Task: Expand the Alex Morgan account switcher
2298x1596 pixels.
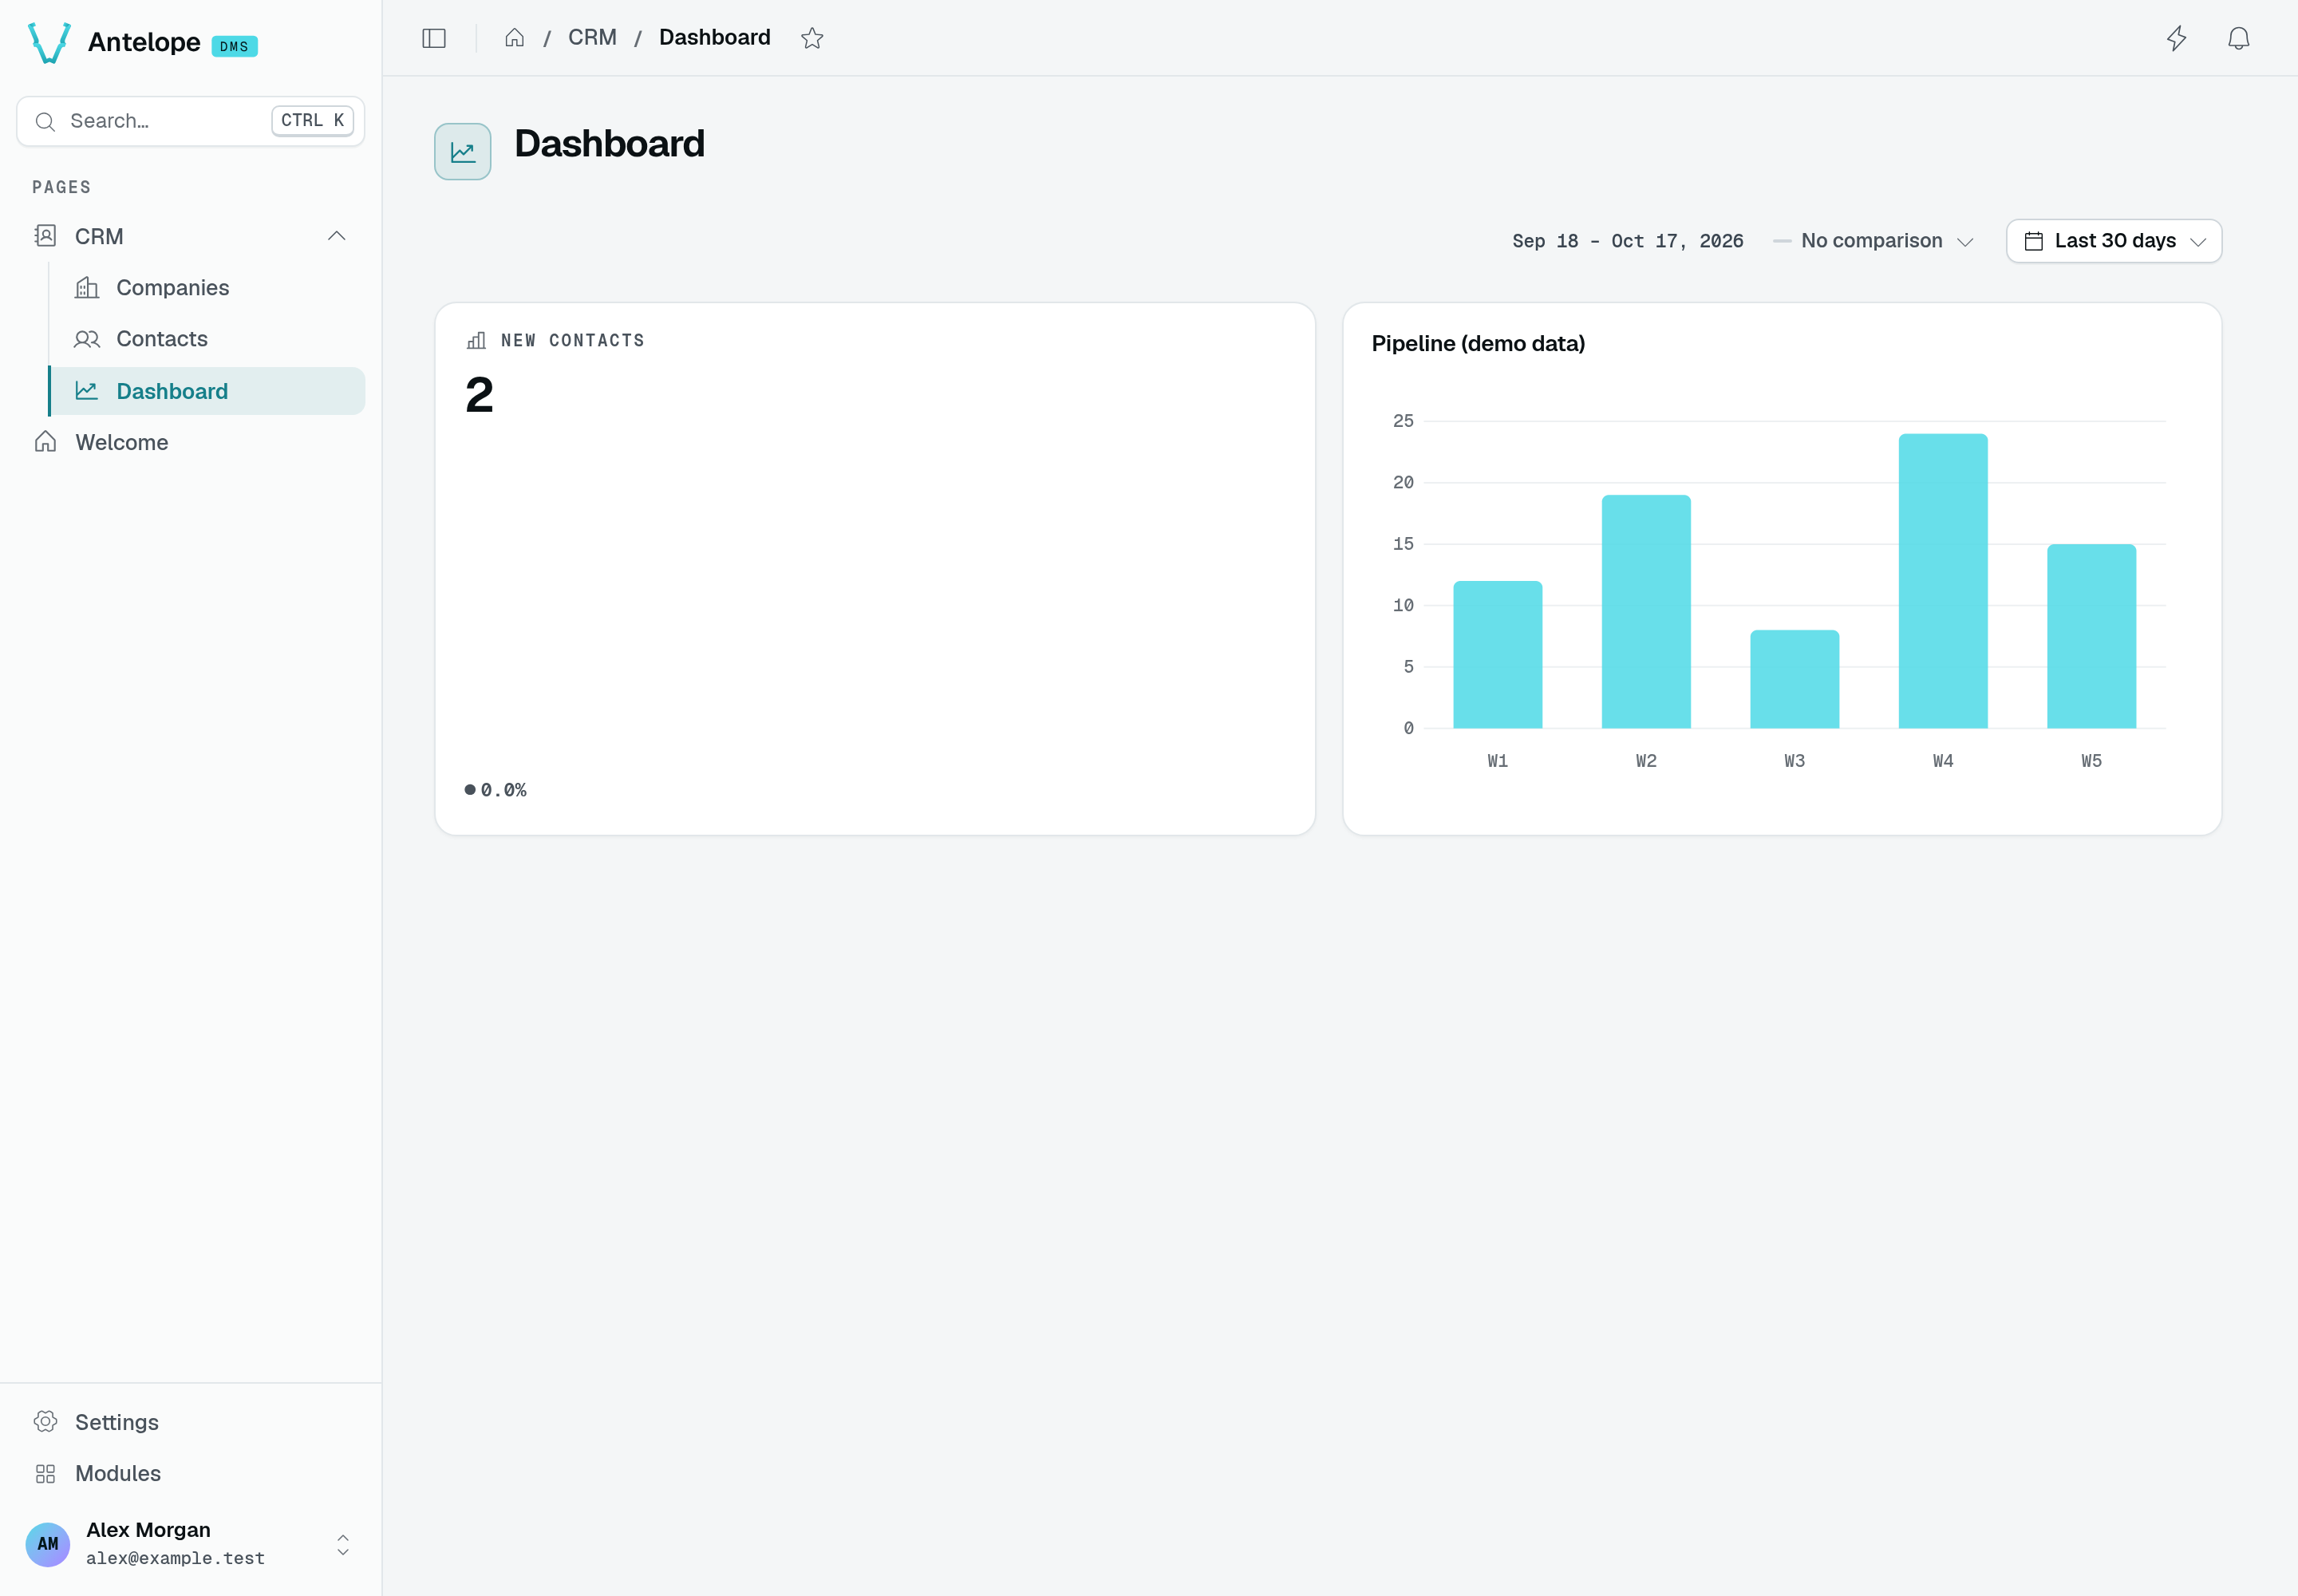Action: pyautogui.click(x=343, y=1545)
